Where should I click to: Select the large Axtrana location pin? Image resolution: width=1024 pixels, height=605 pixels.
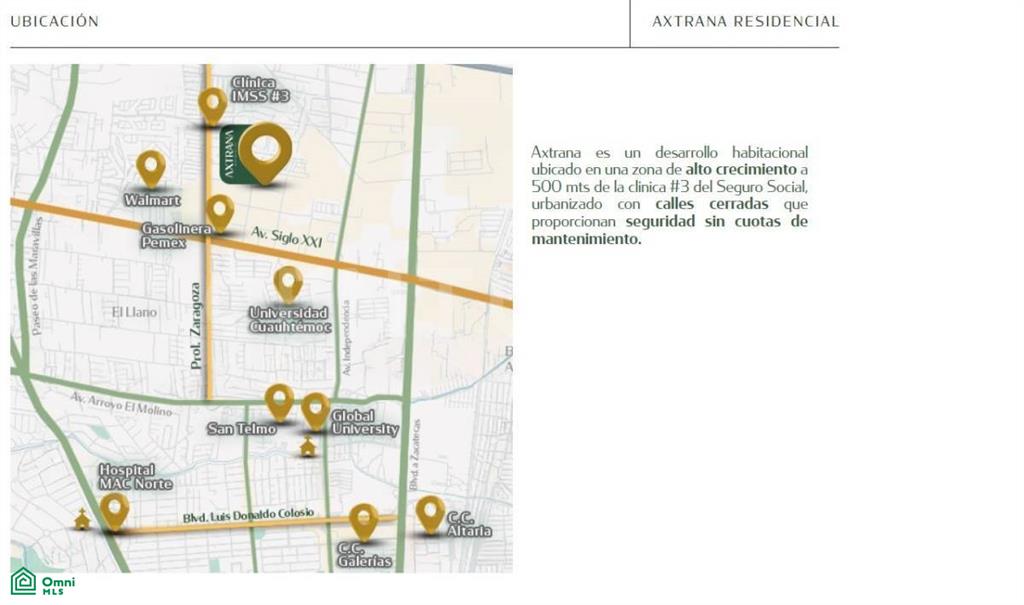tap(264, 153)
